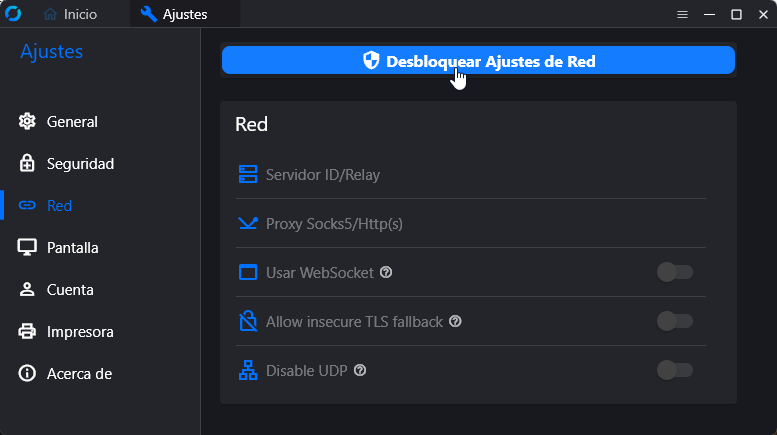The width and height of the screenshot is (777, 435).
Task: Switch to the Inicio tab
Action: point(70,14)
